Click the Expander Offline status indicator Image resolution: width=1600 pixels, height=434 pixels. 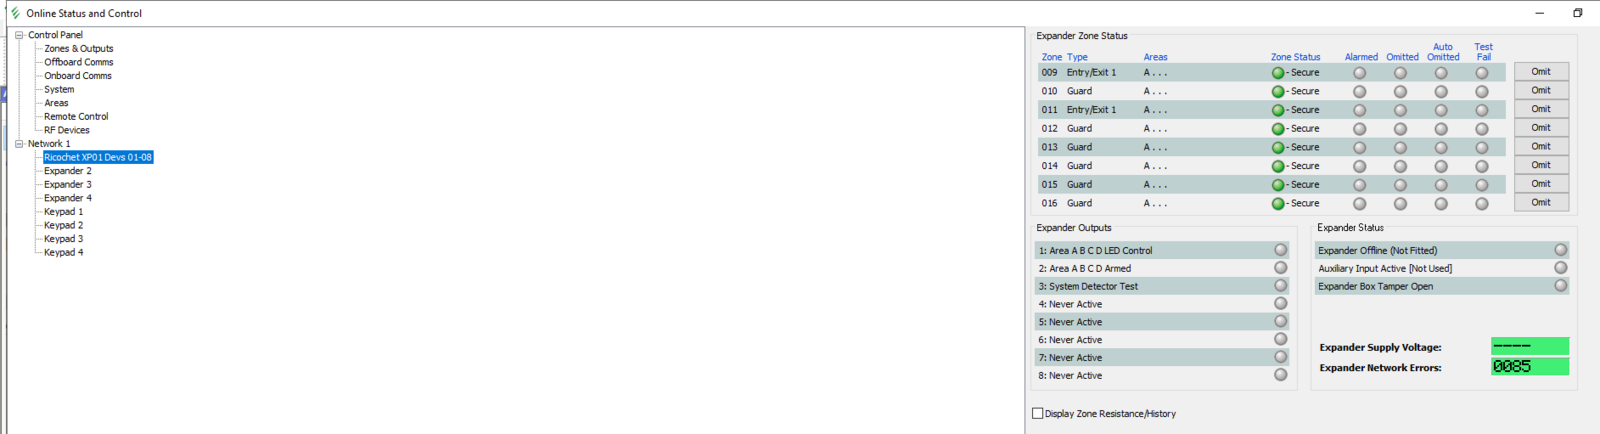(x=1561, y=250)
